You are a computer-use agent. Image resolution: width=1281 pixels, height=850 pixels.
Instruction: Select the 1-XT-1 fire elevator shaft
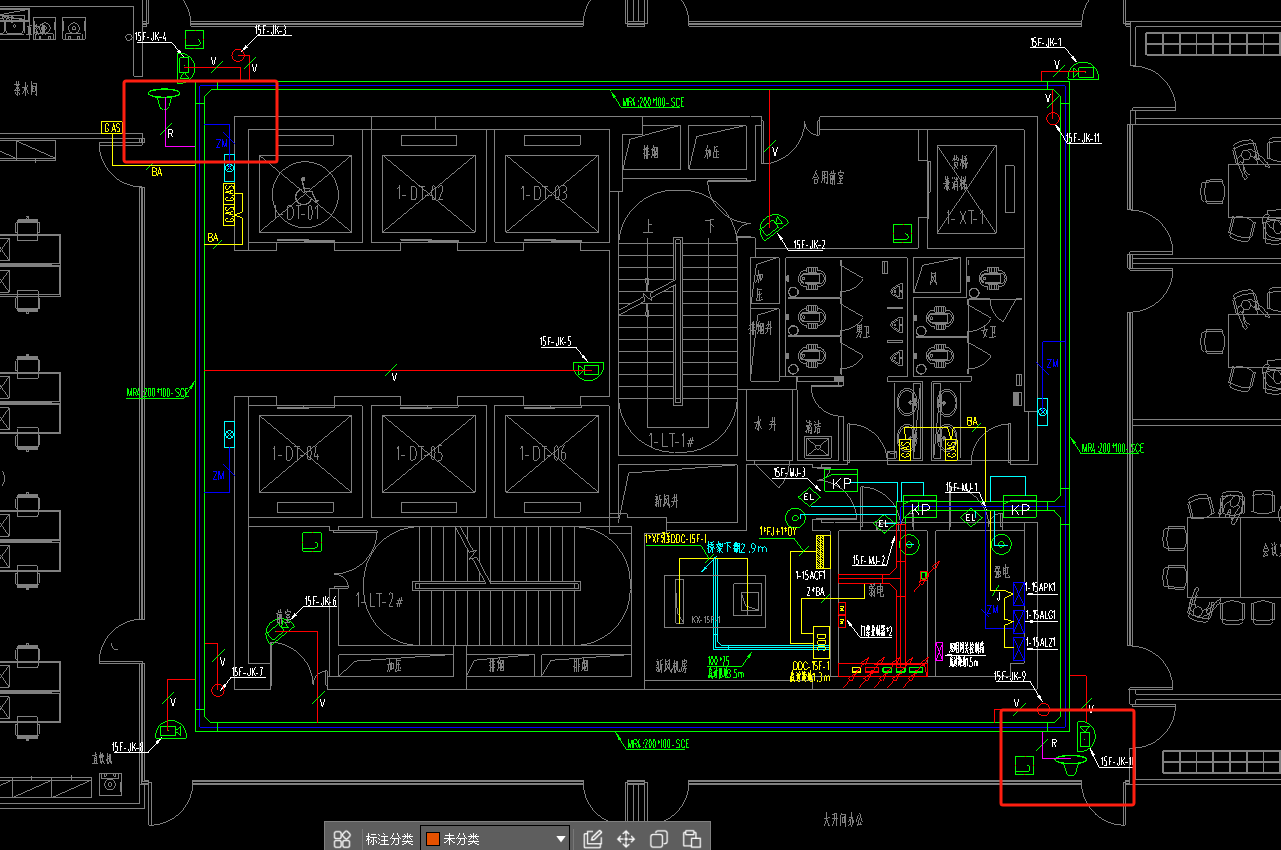pyautogui.click(x=965, y=189)
